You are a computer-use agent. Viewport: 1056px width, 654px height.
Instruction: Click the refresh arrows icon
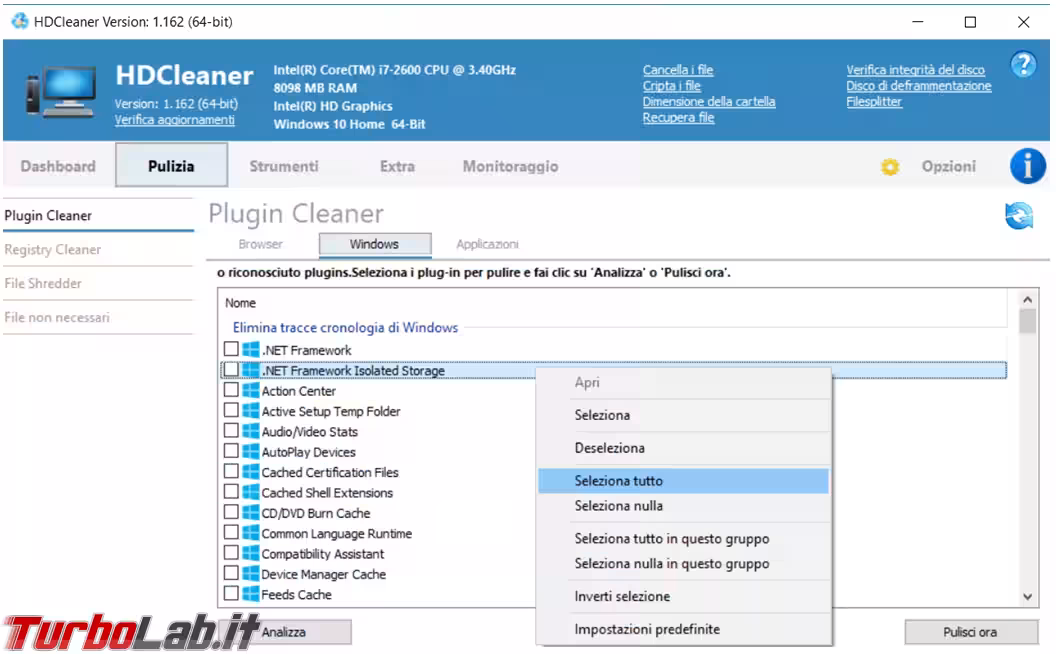pos(1018,215)
